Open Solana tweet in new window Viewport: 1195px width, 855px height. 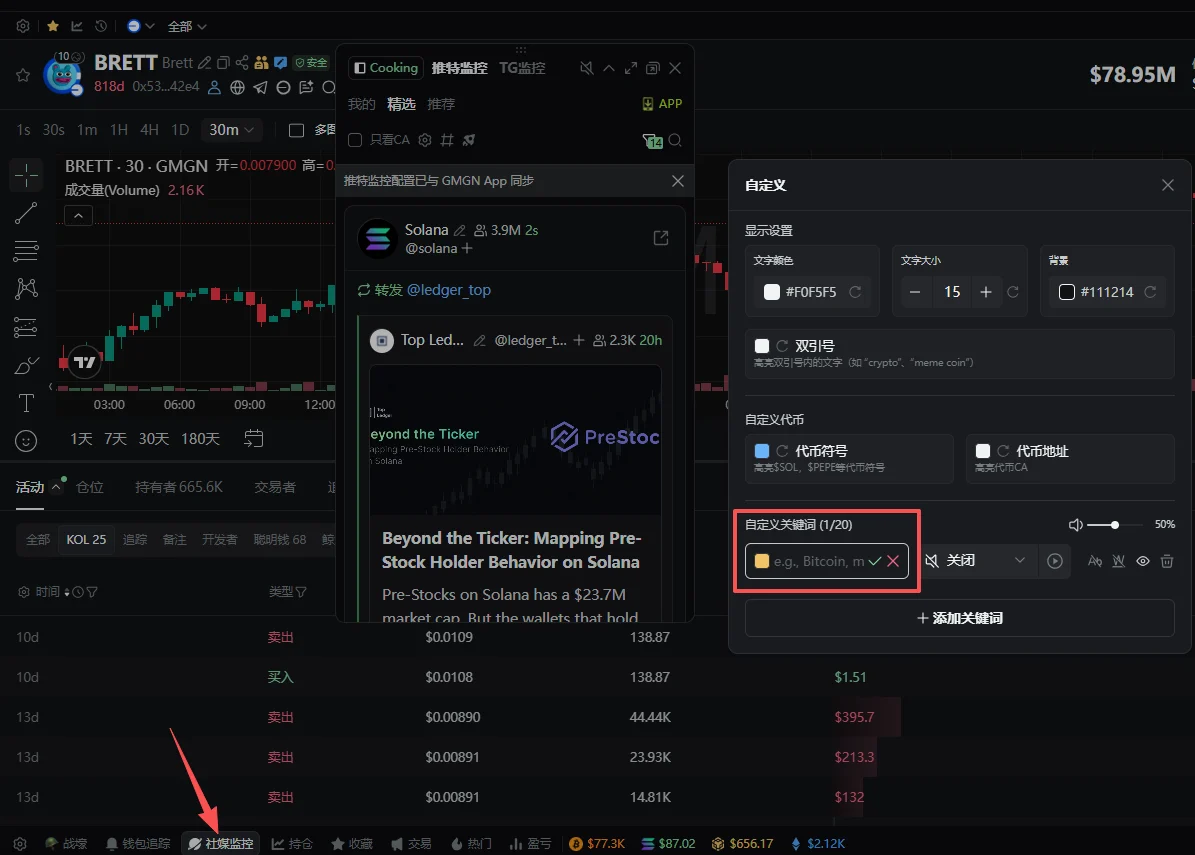[661, 238]
